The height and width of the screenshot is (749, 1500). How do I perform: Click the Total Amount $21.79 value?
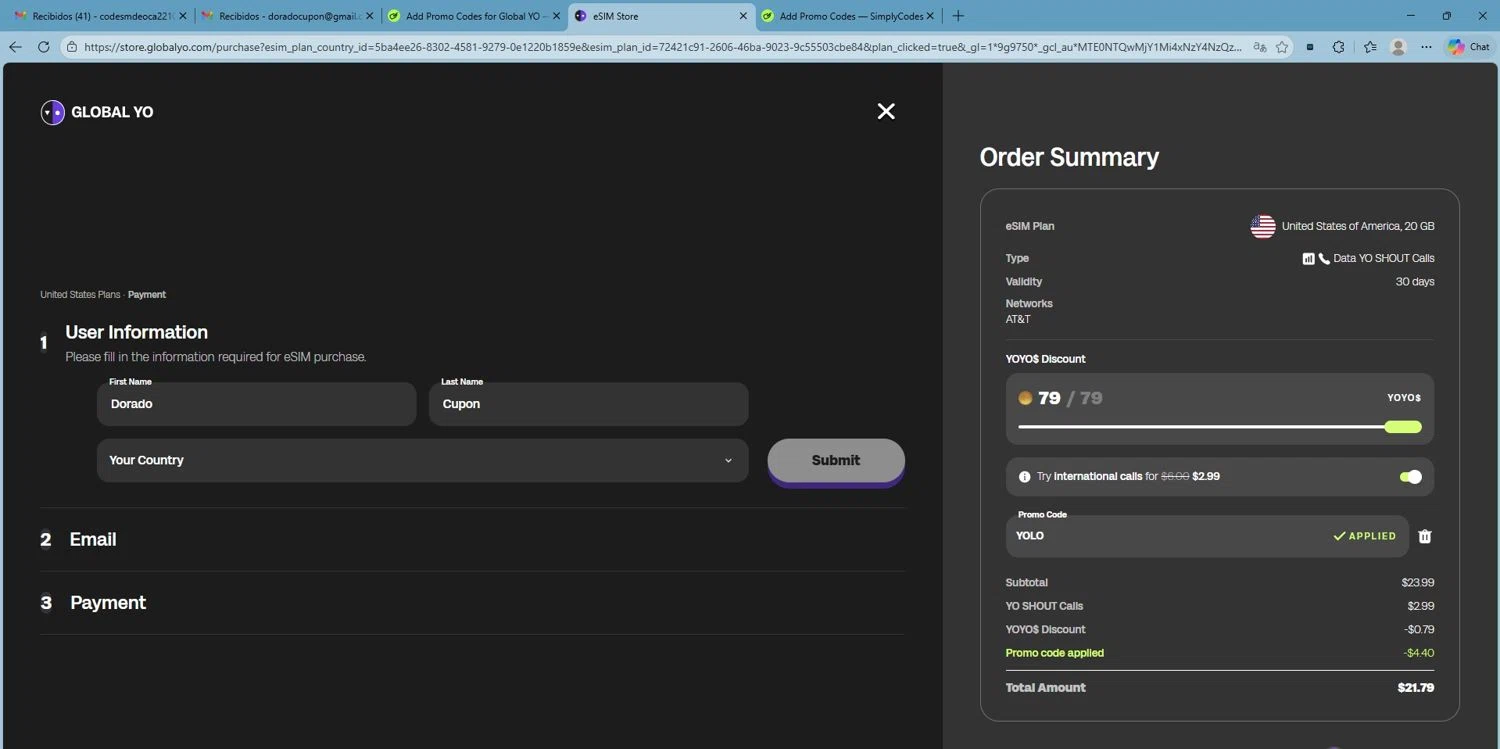[1416, 688]
